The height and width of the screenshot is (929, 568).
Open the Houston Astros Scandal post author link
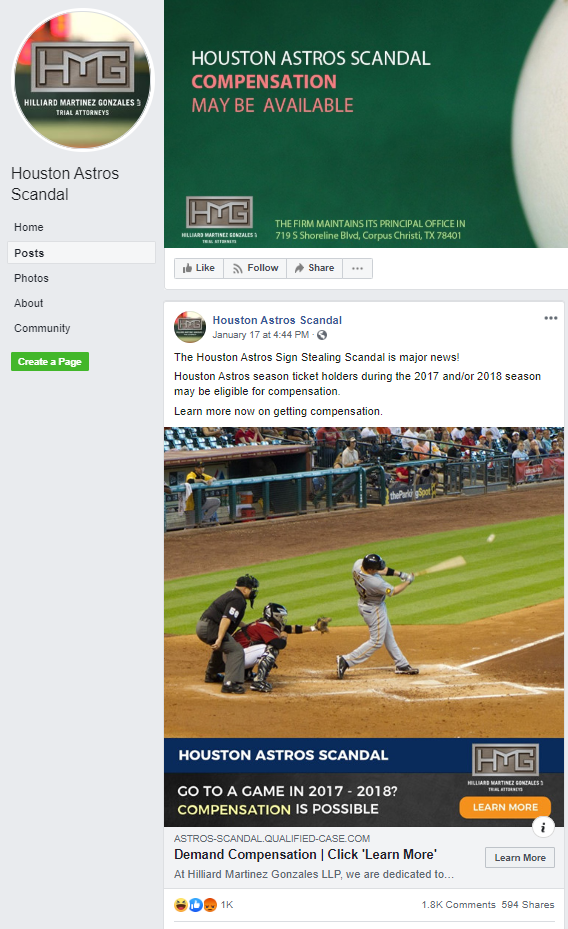pyautogui.click(x=277, y=320)
